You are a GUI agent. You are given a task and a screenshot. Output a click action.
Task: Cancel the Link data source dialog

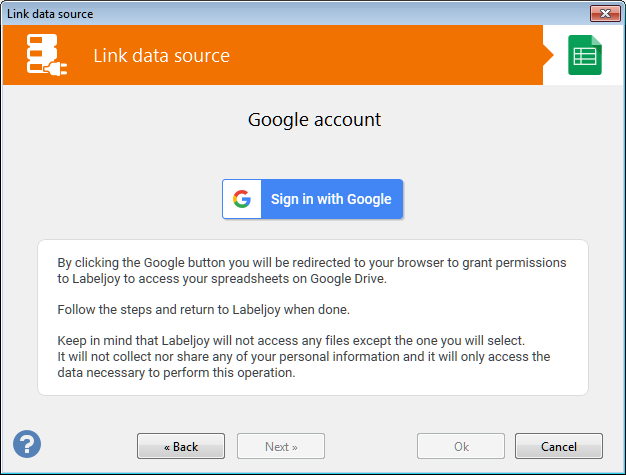point(559,446)
